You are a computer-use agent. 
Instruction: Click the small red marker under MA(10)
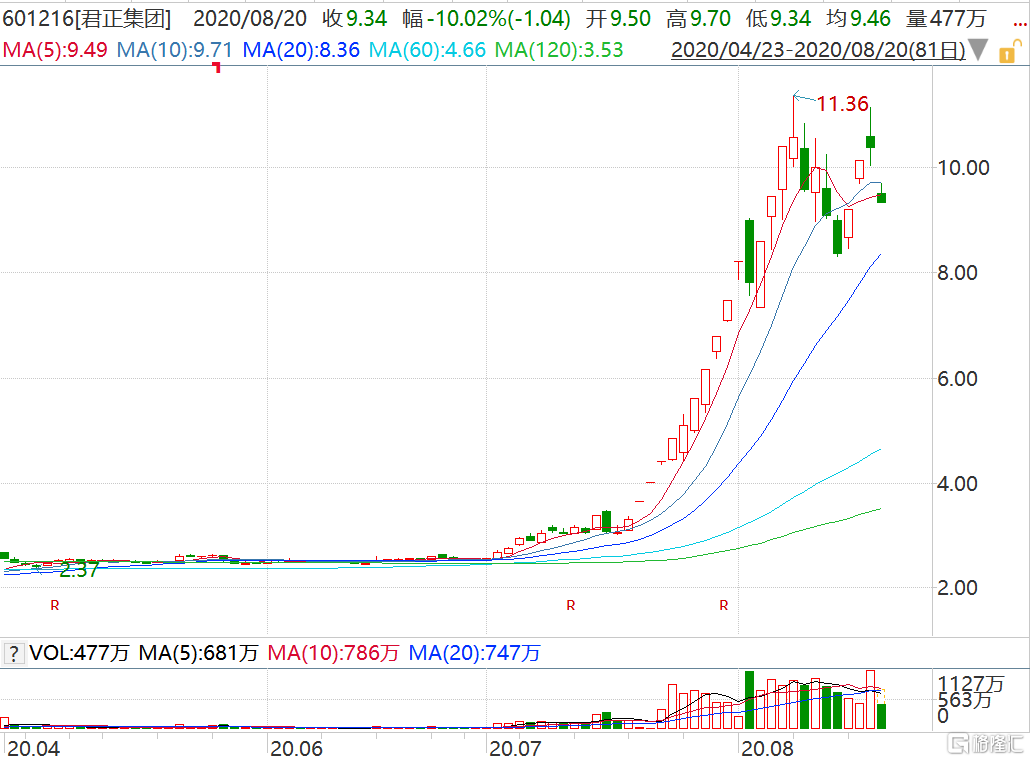(x=216, y=68)
